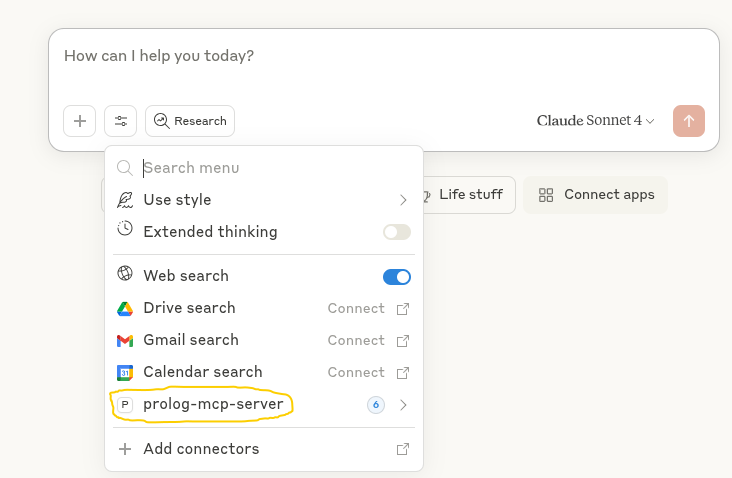Click the Gmail icon
The image size is (732, 478).
point(125,341)
